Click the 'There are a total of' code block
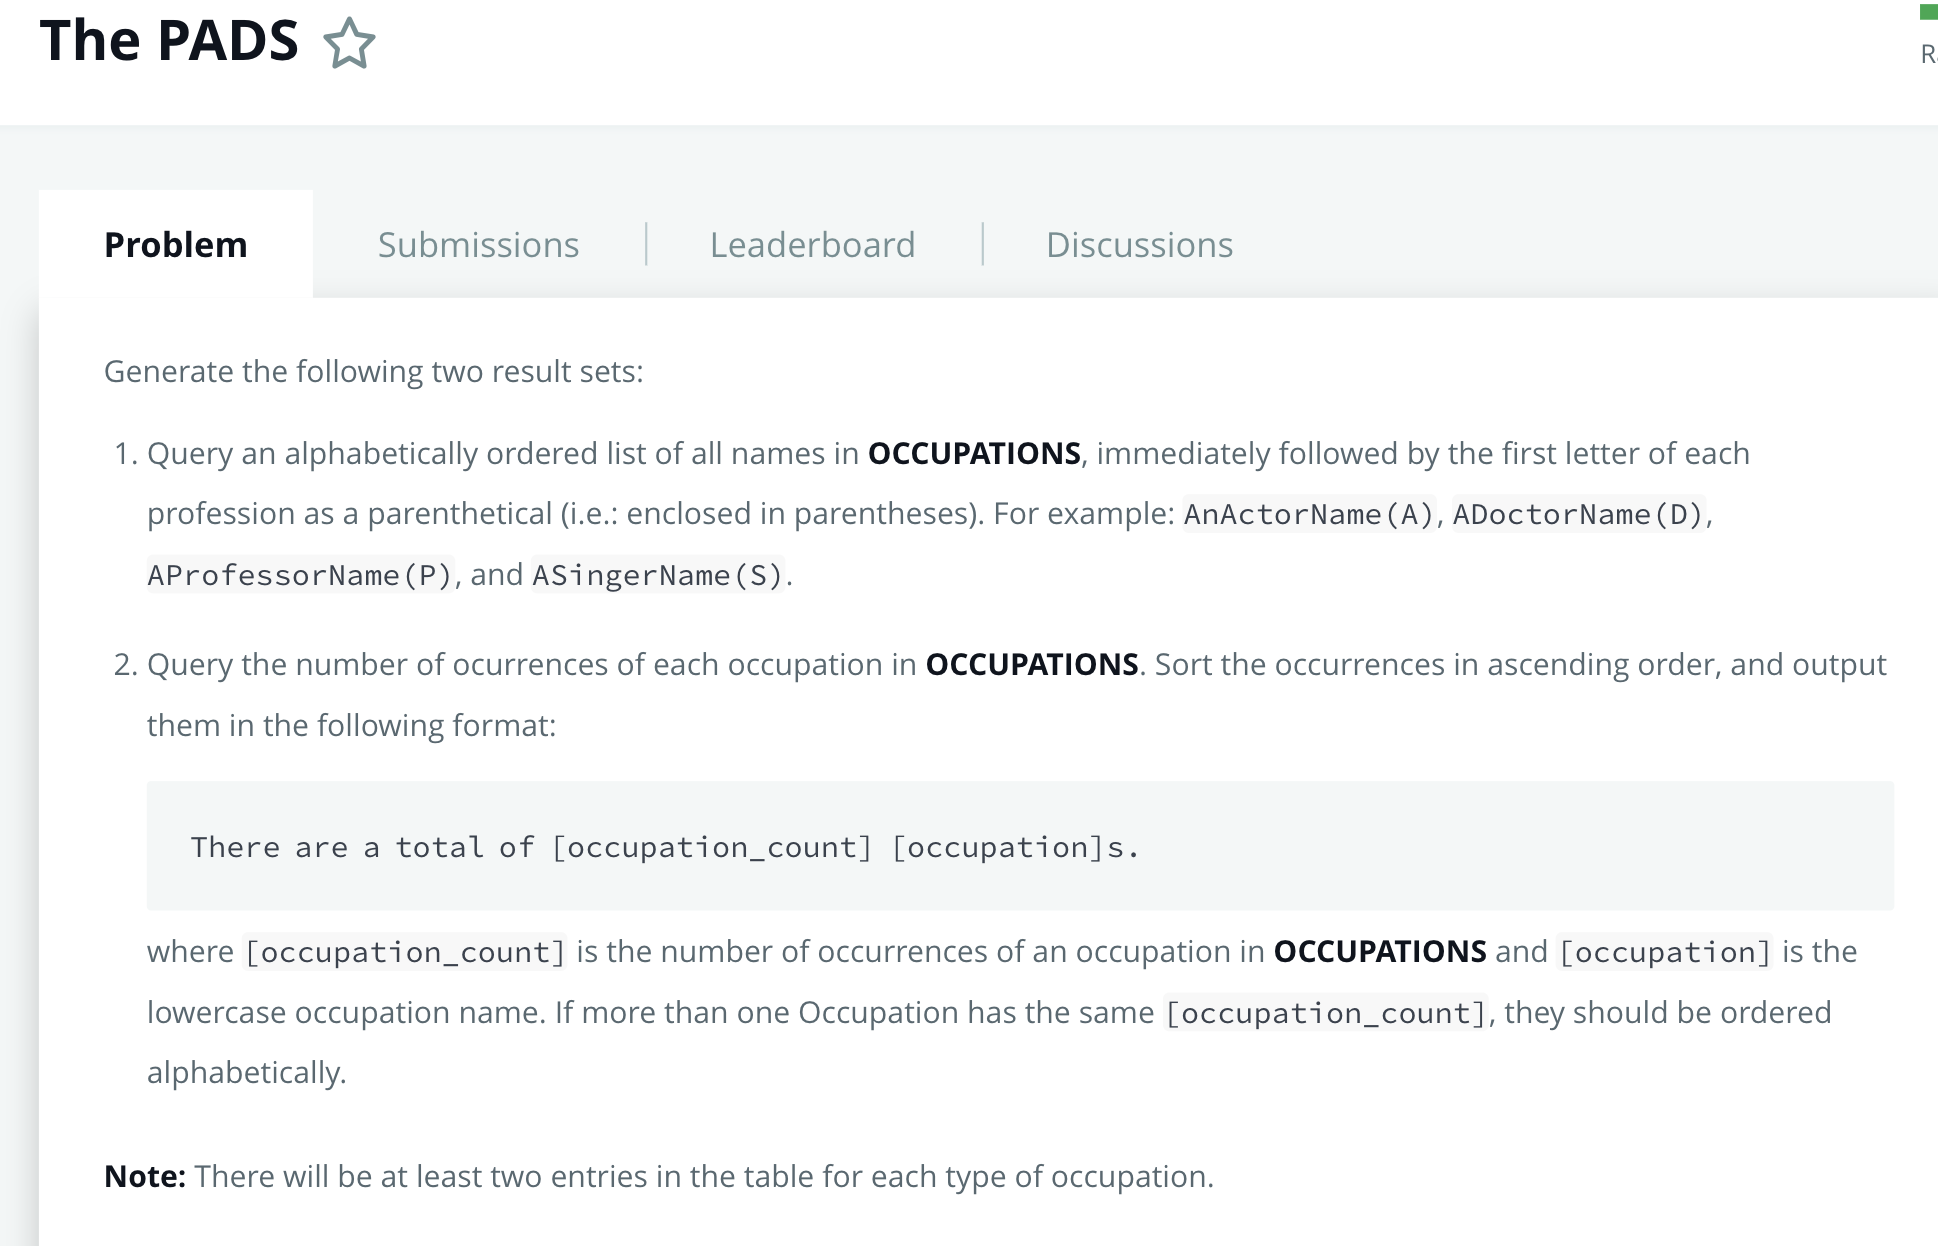Screen dimensions: 1938x1246 pyautogui.click(x=665, y=847)
